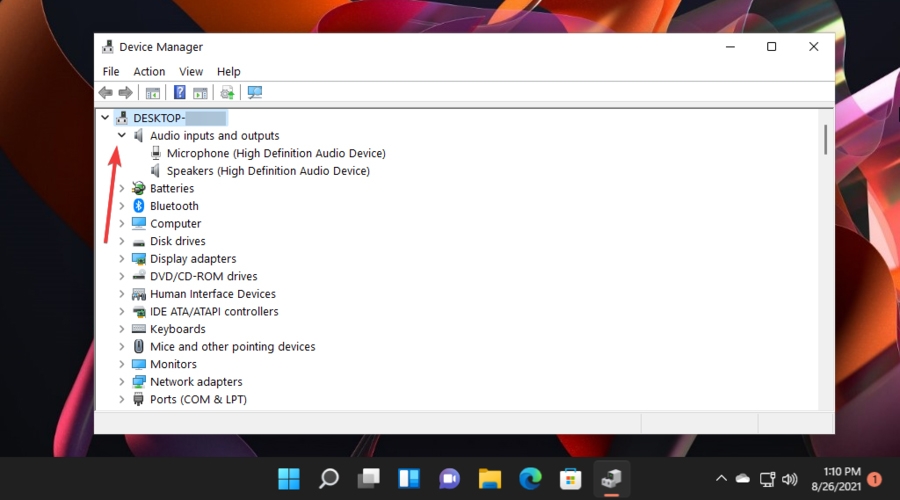Click the Forward arrow toolbar icon
The height and width of the screenshot is (500, 900).
coord(125,92)
